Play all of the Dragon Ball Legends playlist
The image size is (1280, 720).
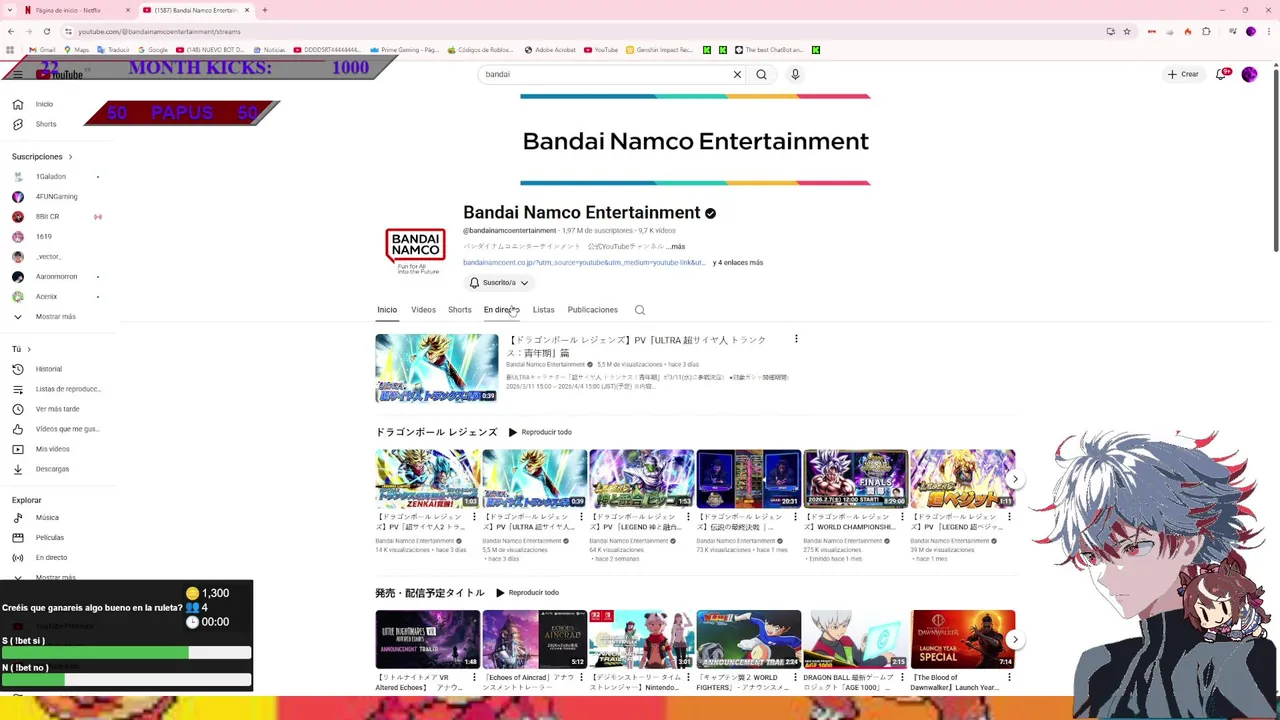click(540, 432)
